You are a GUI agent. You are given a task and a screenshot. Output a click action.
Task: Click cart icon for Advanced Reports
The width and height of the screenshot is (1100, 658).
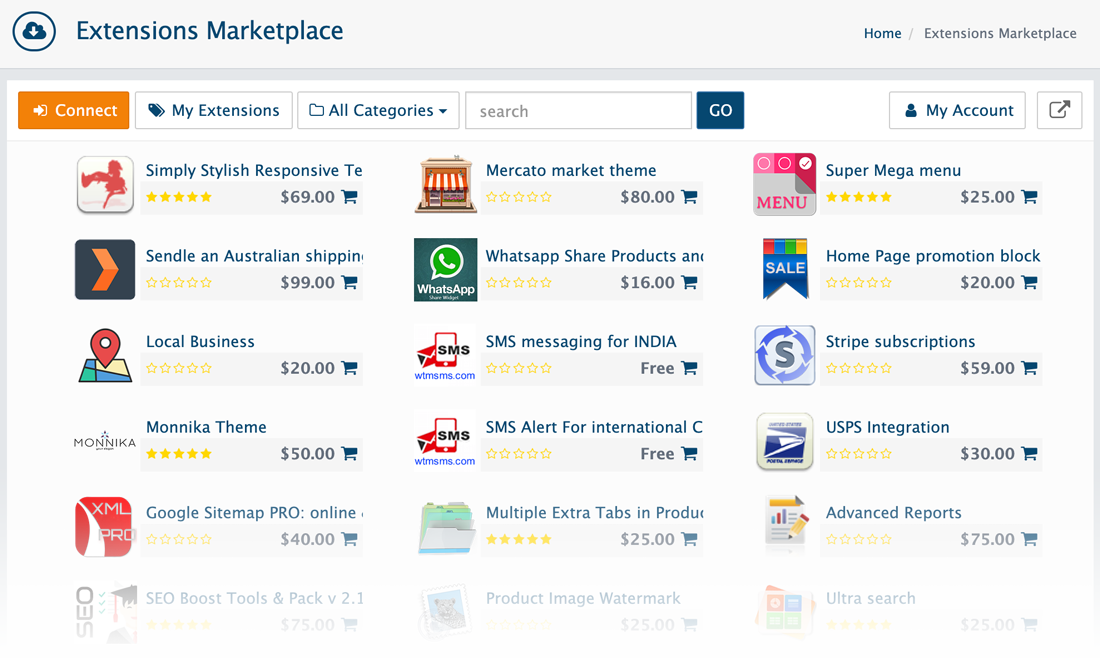[x=1029, y=539]
